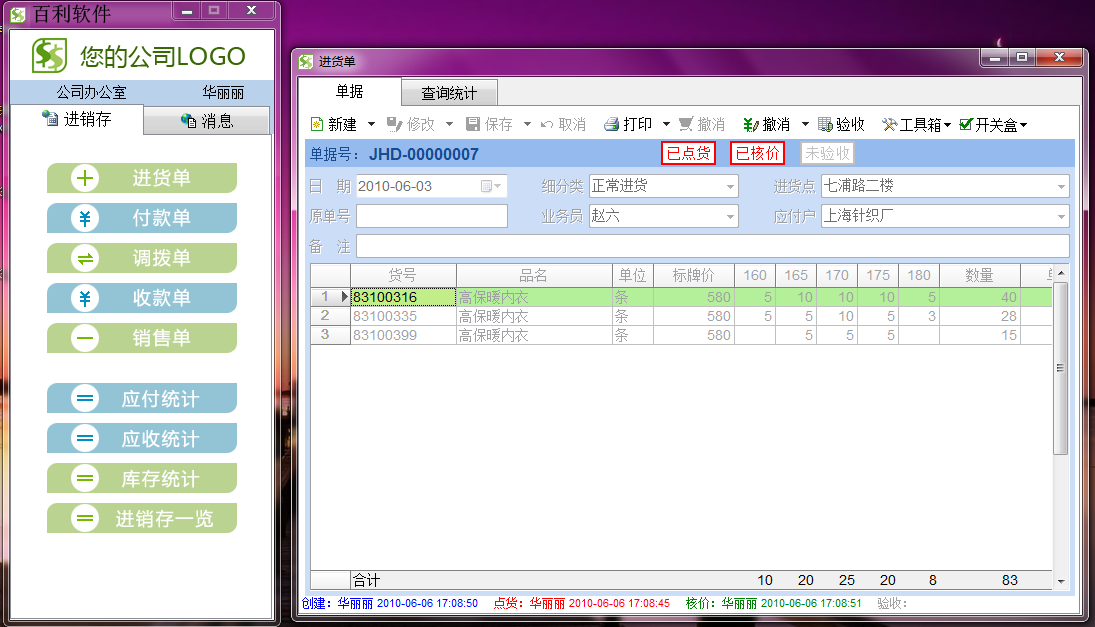Switch to the 查询统计 tab

[x=449, y=93]
